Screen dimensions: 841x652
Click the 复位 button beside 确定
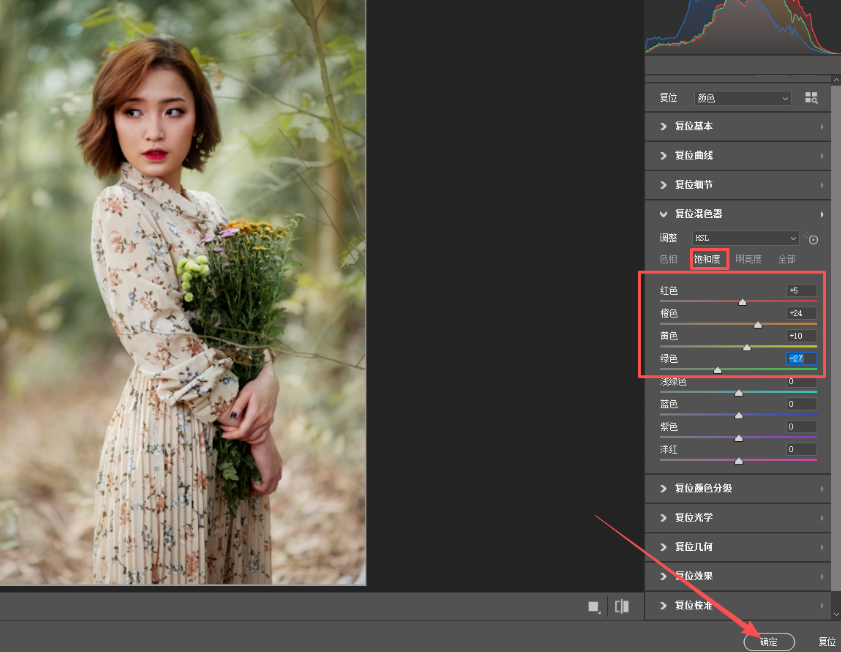827,642
